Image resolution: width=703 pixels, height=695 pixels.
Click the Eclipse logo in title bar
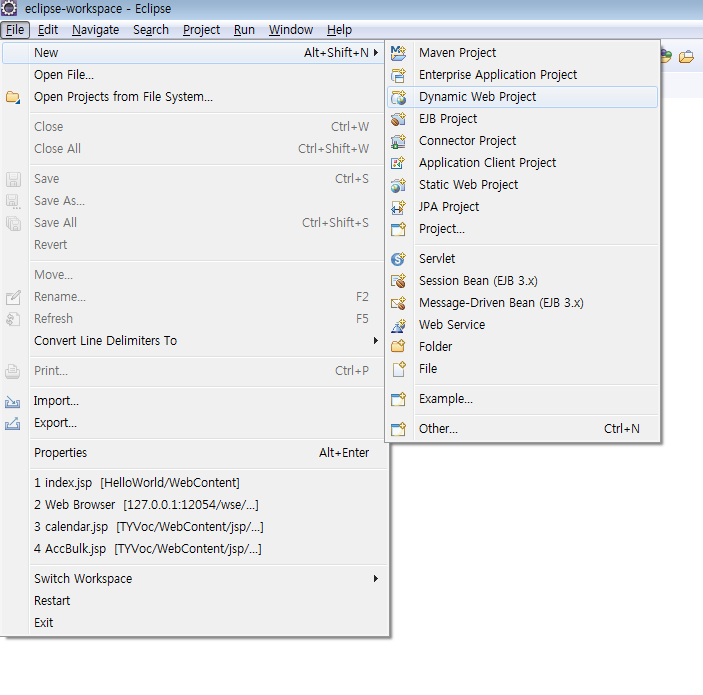(x=9, y=8)
